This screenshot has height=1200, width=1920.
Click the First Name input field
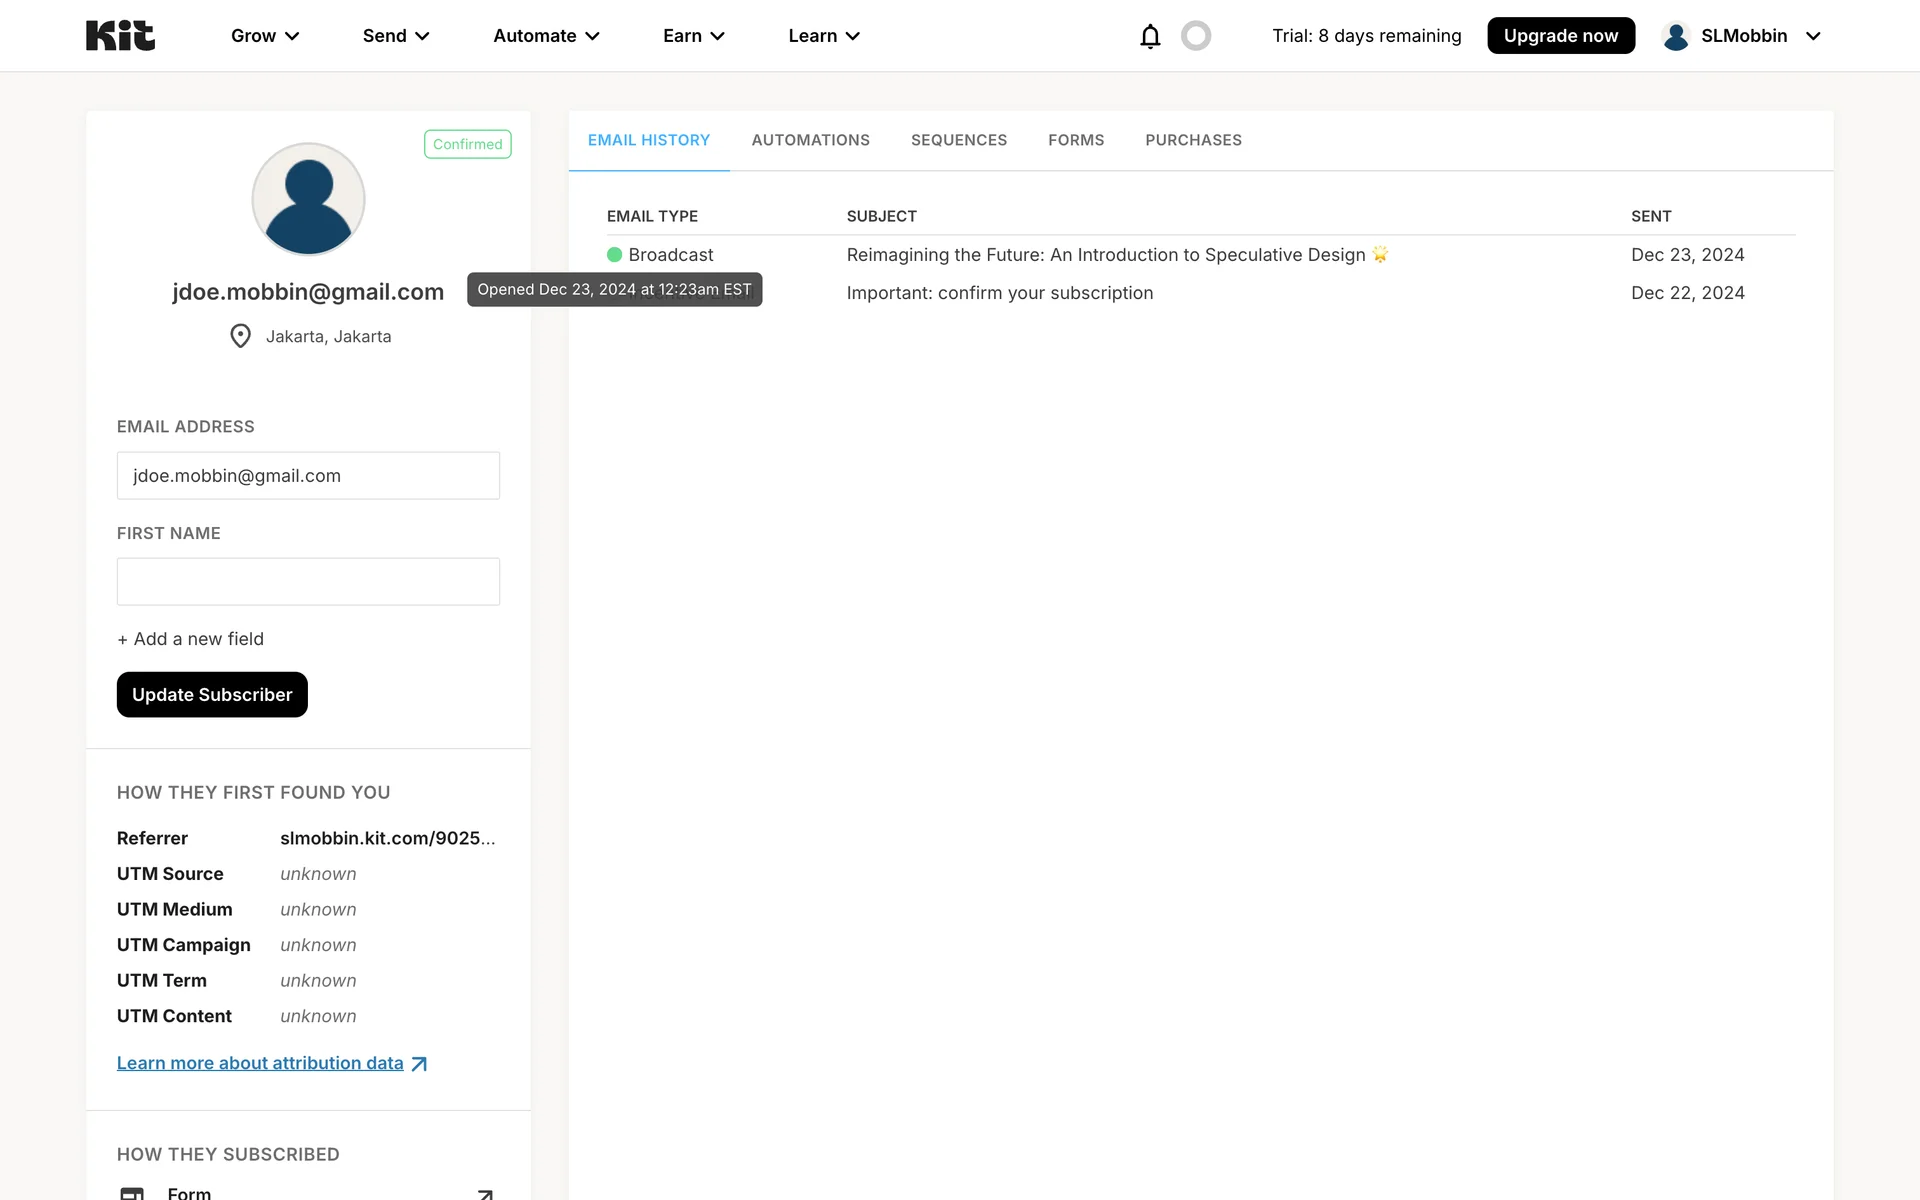click(x=308, y=581)
